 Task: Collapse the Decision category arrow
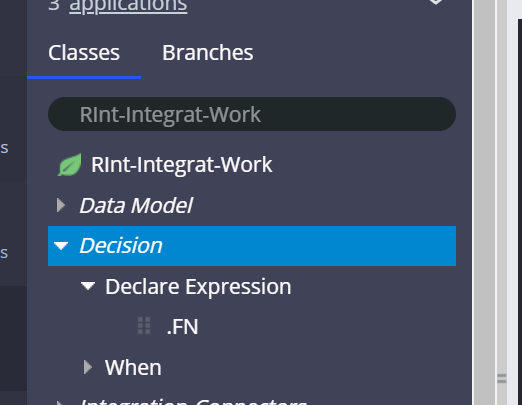point(61,246)
